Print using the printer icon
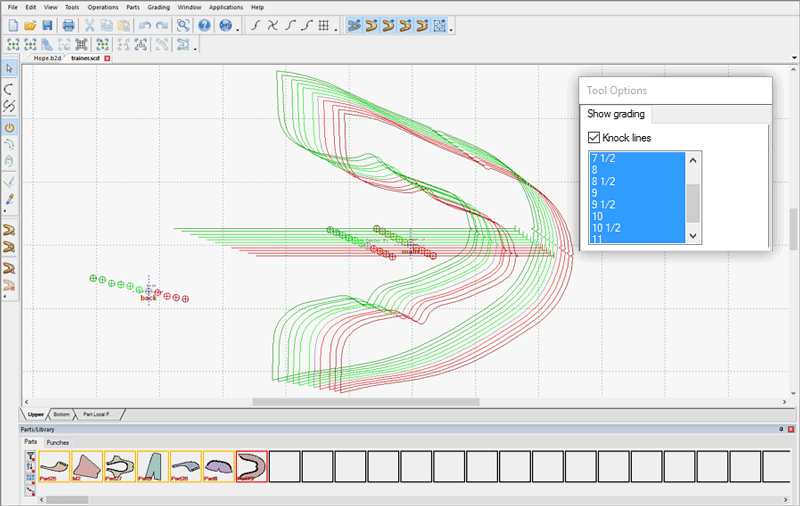 [68, 26]
